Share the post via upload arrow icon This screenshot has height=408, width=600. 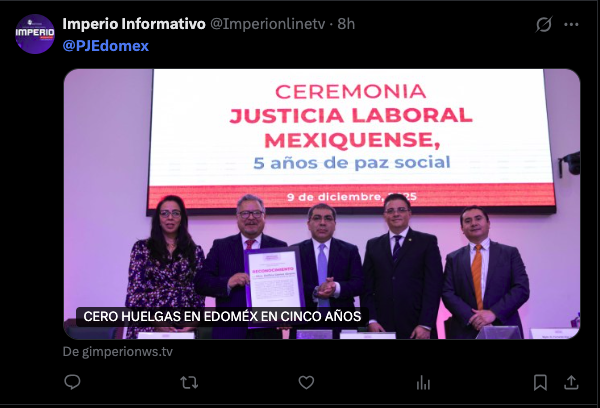[x=571, y=382]
